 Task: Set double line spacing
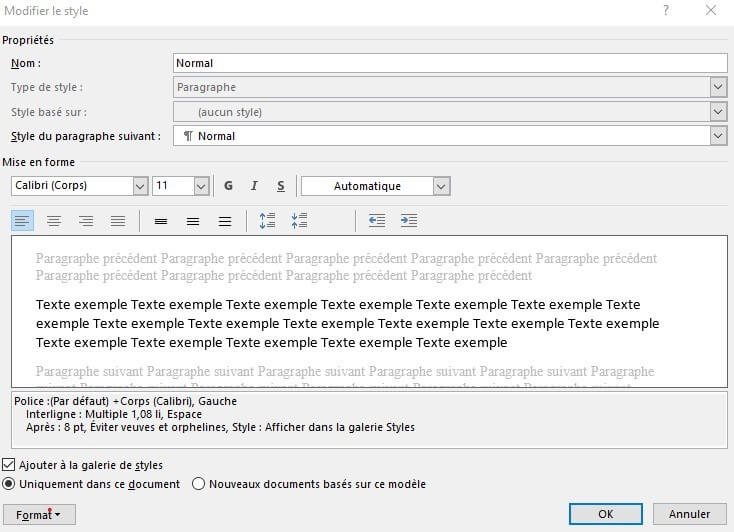click(225, 221)
